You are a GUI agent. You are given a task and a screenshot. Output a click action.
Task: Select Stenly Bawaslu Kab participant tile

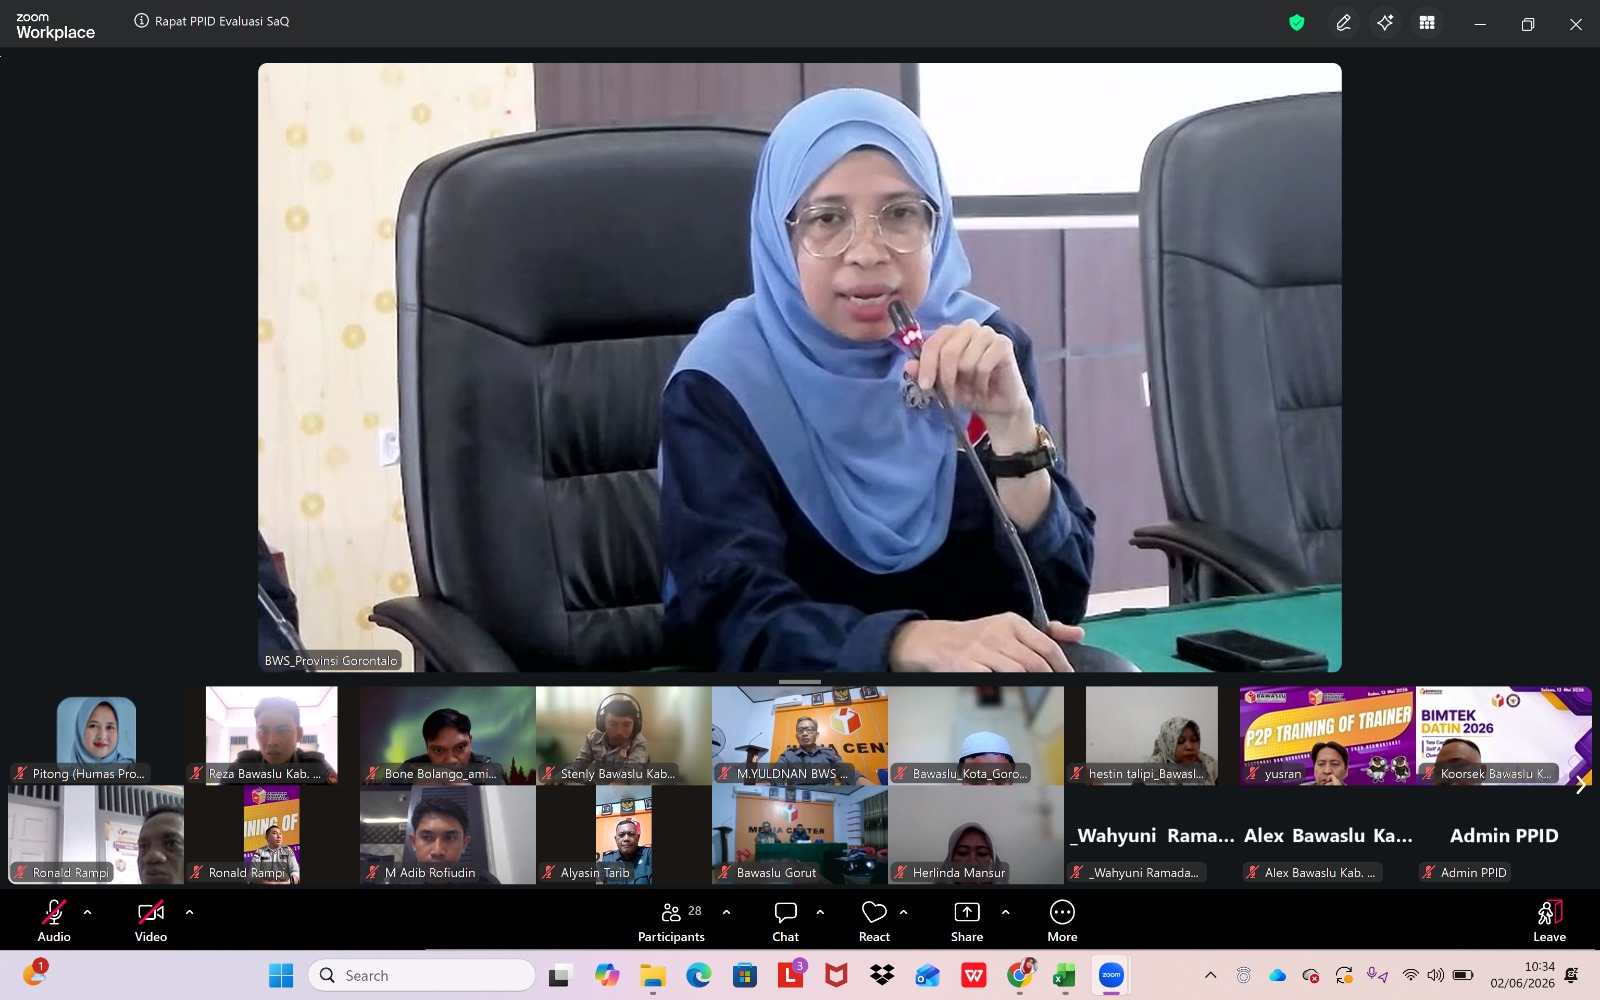pyautogui.click(x=624, y=736)
